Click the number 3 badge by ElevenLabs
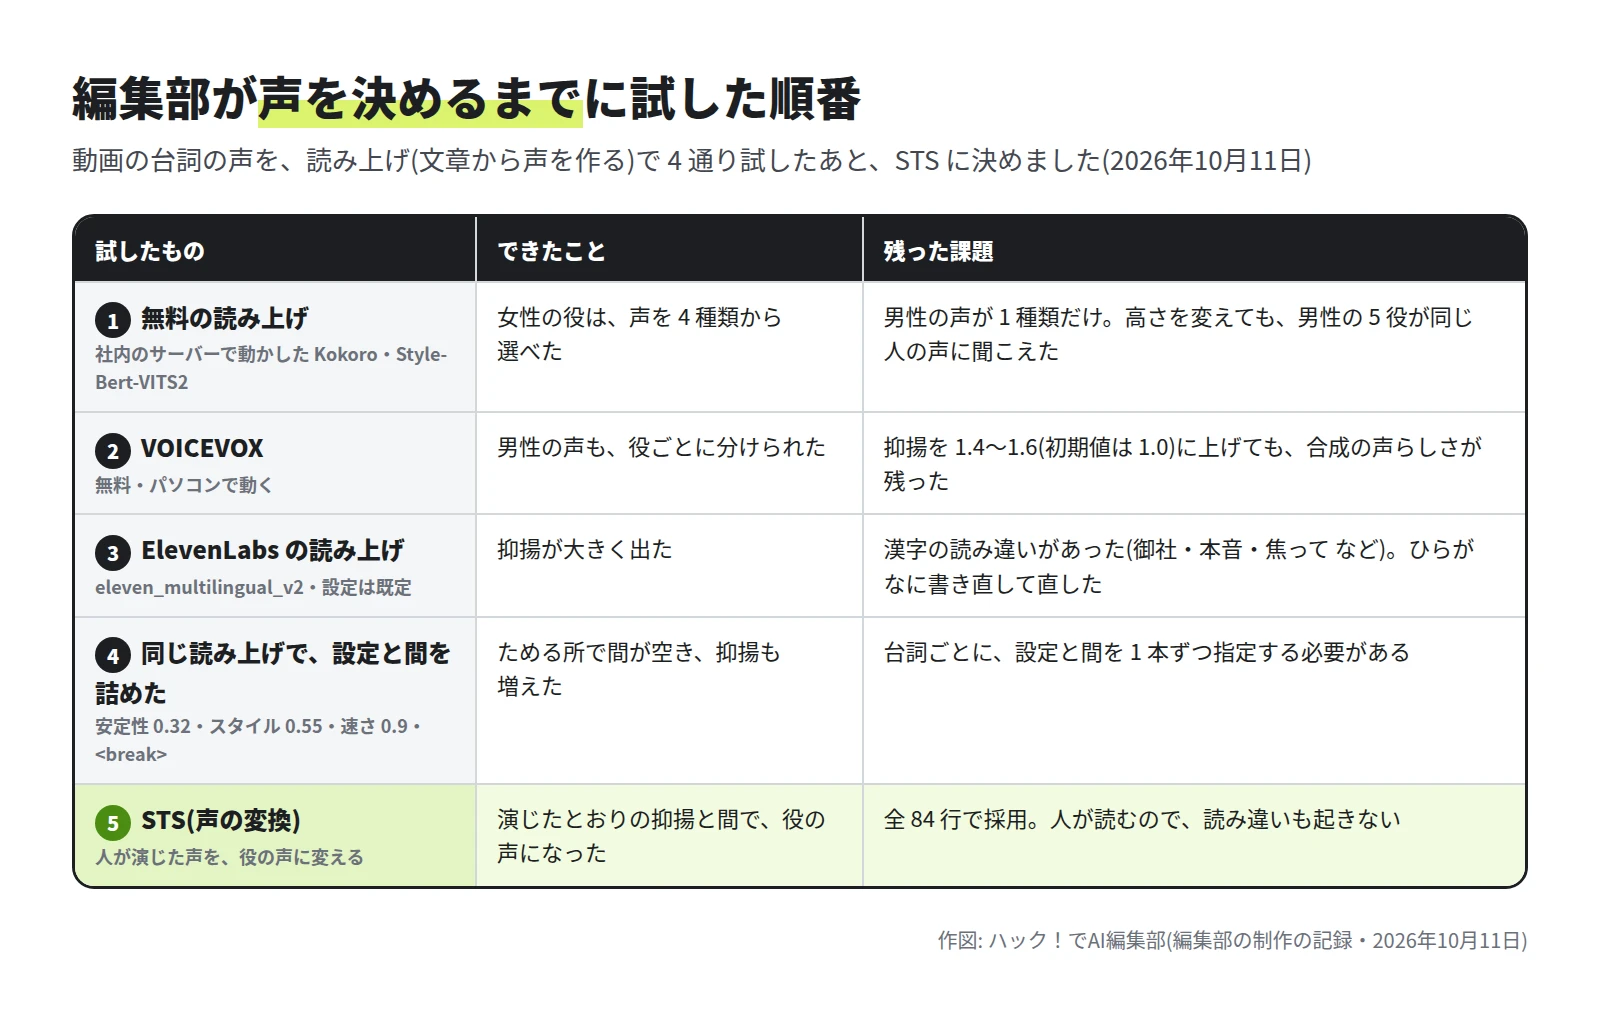 pos(112,552)
